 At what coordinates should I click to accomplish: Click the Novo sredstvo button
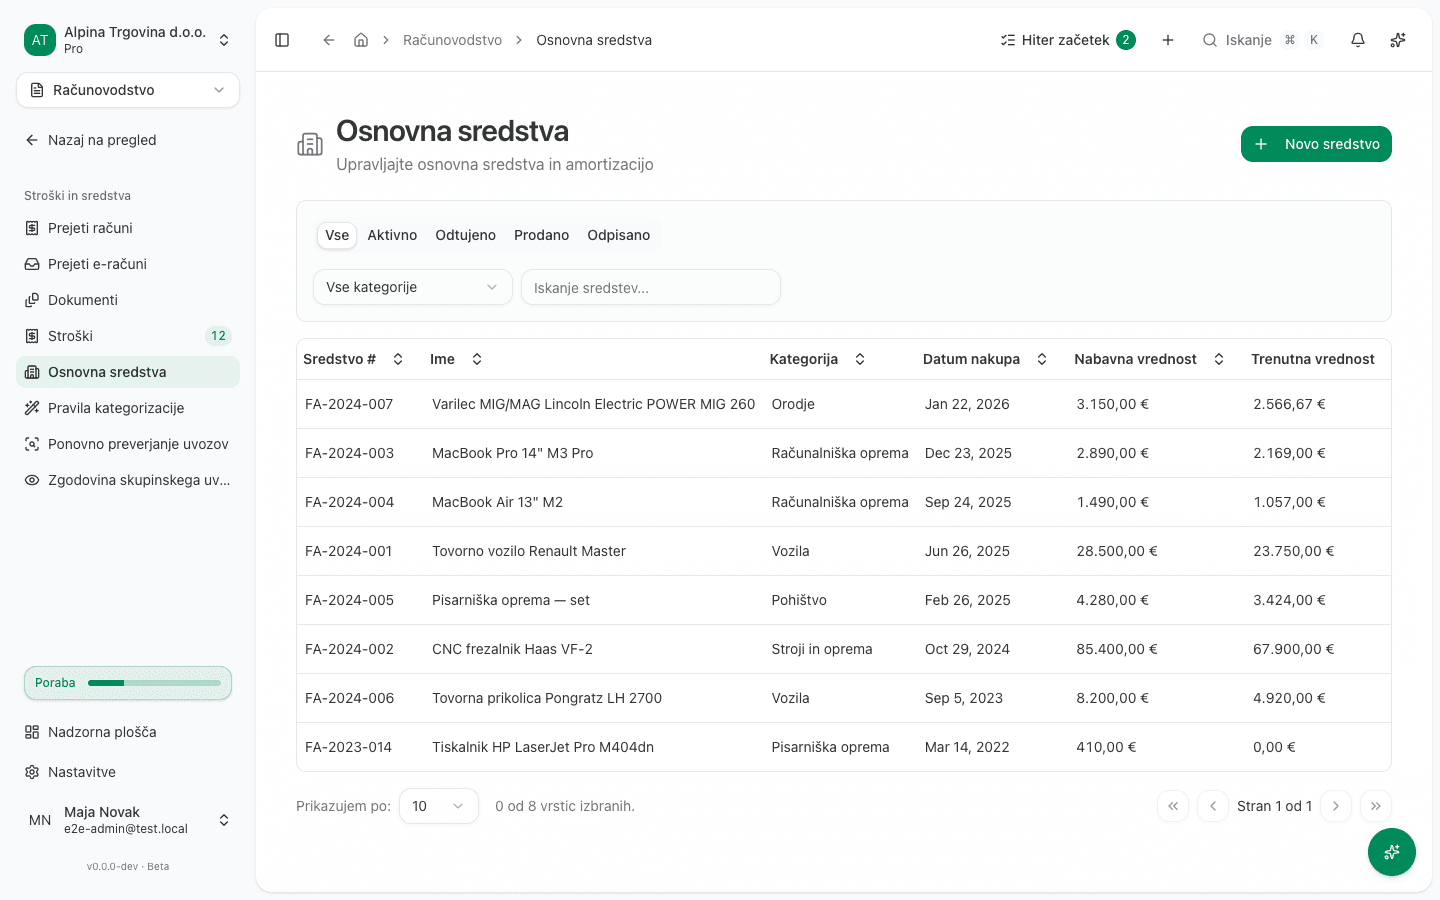point(1316,144)
